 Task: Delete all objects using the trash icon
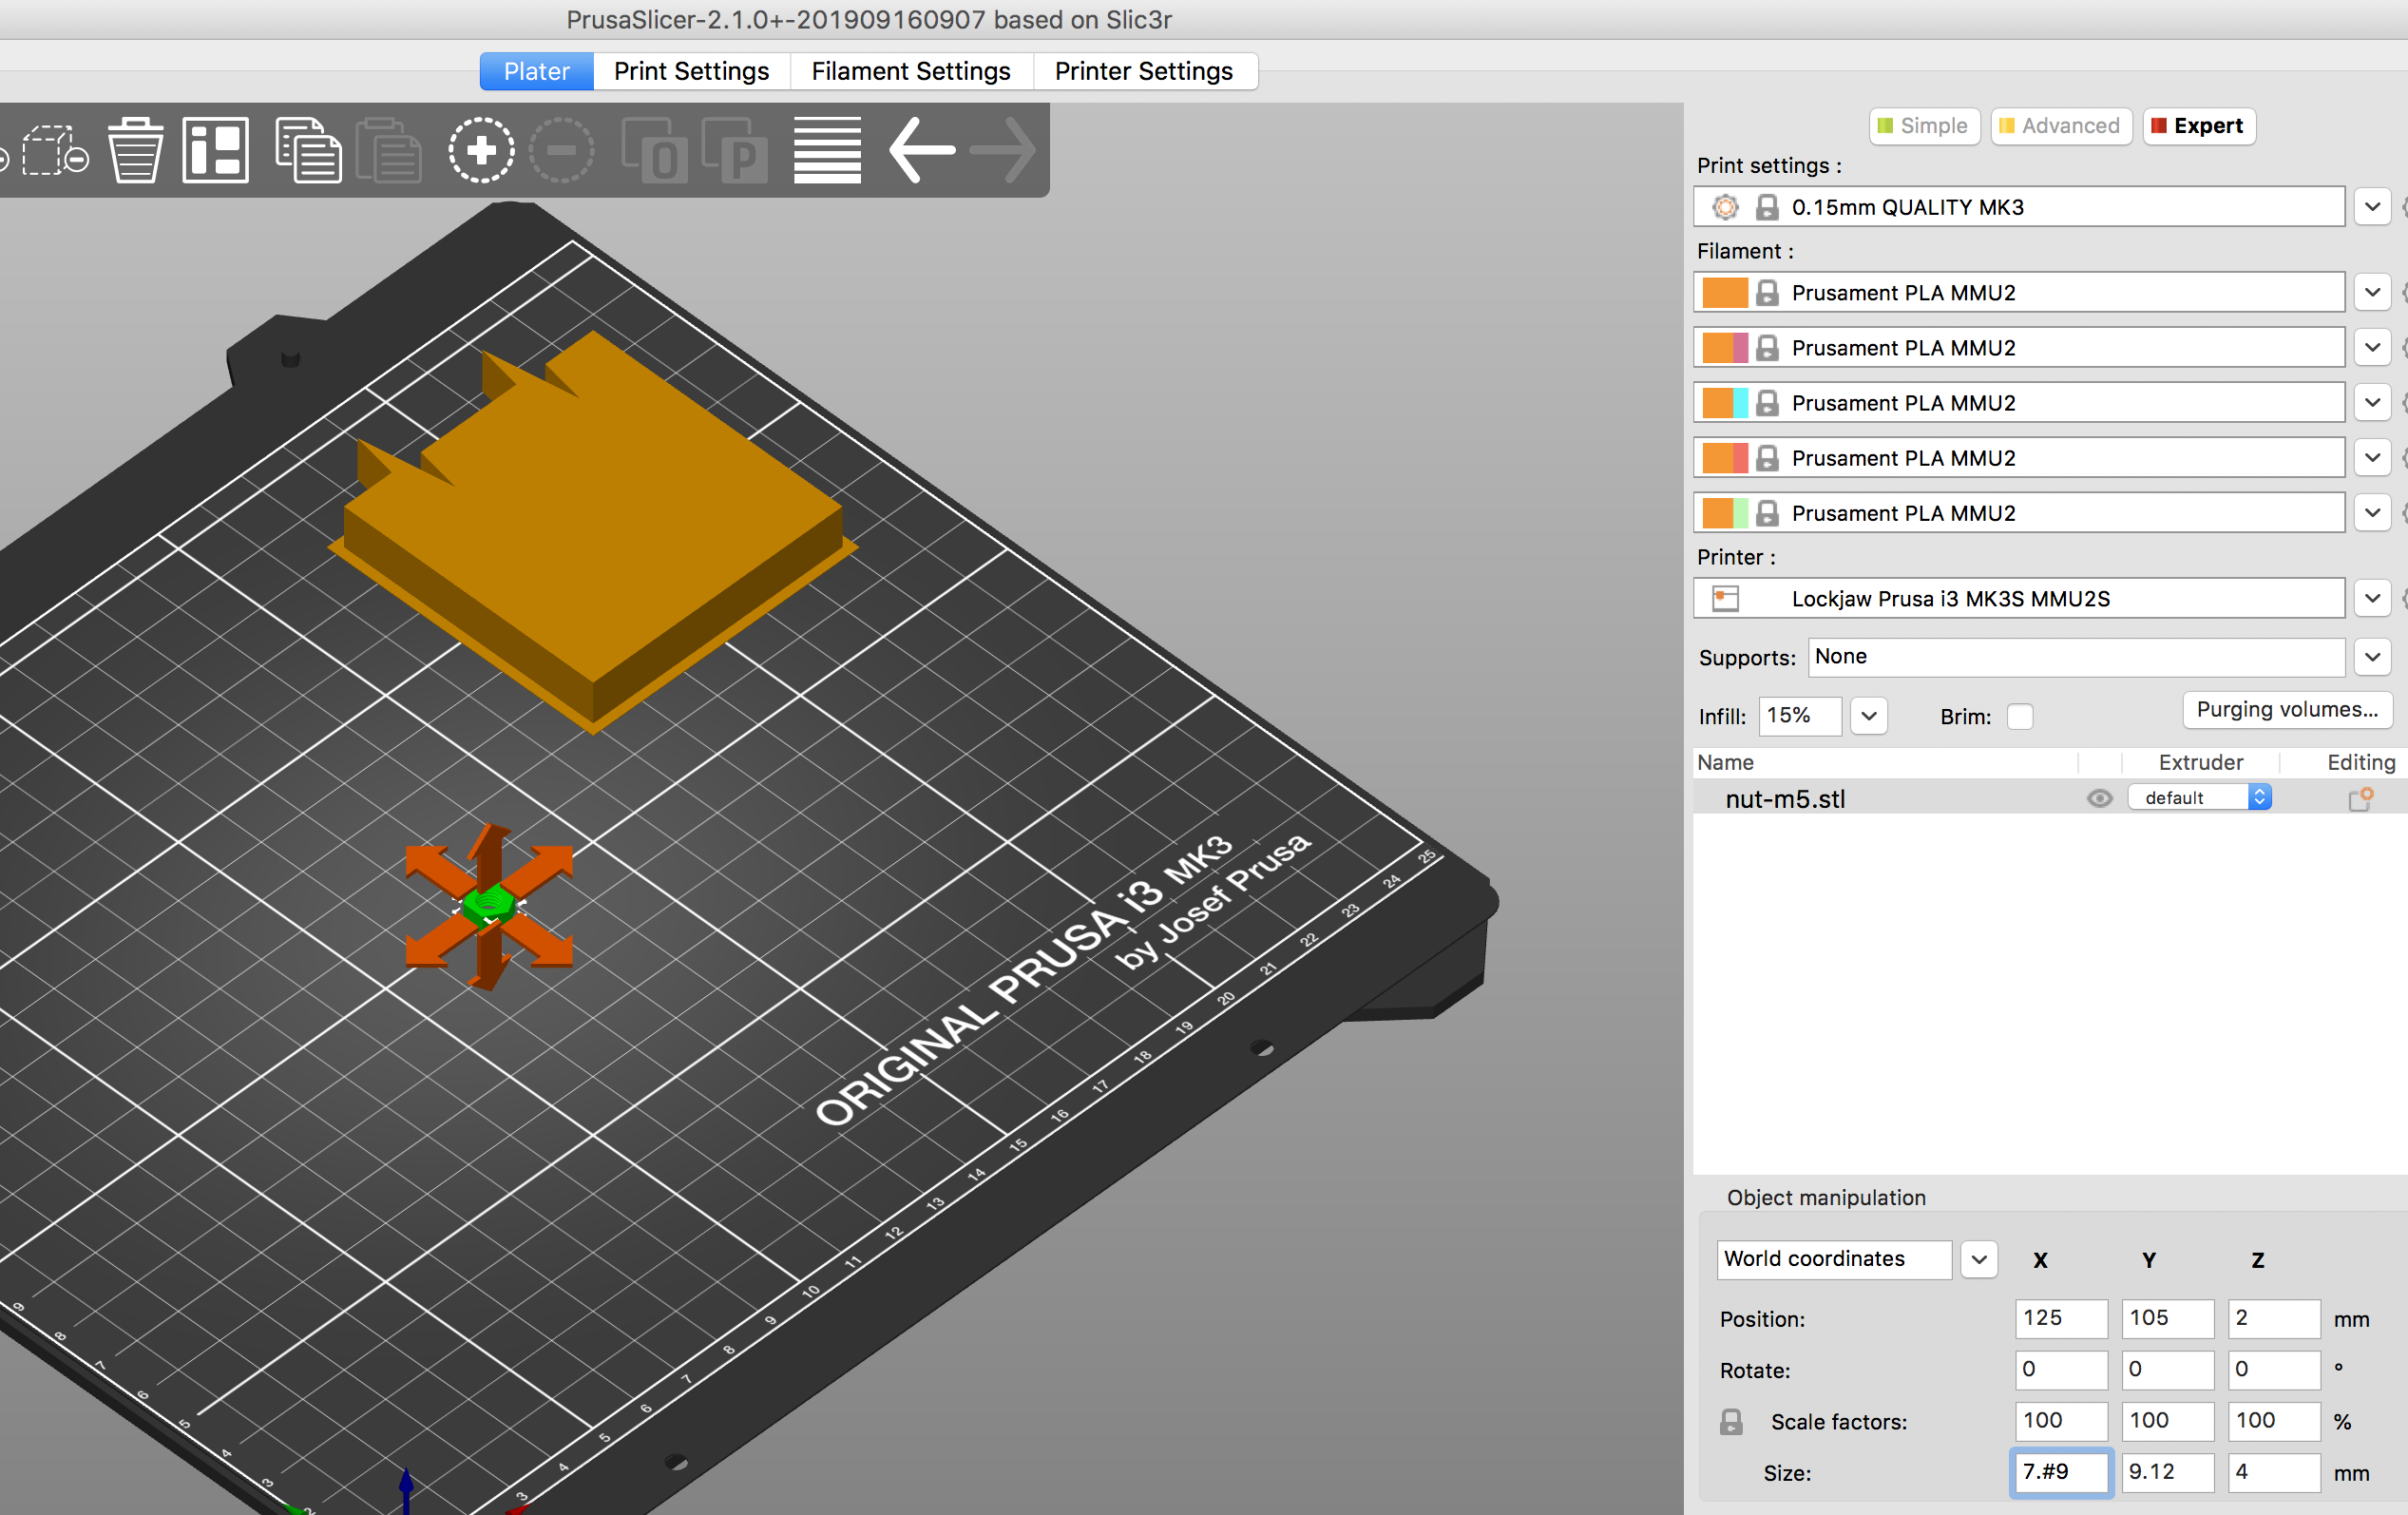[x=135, y=150]
